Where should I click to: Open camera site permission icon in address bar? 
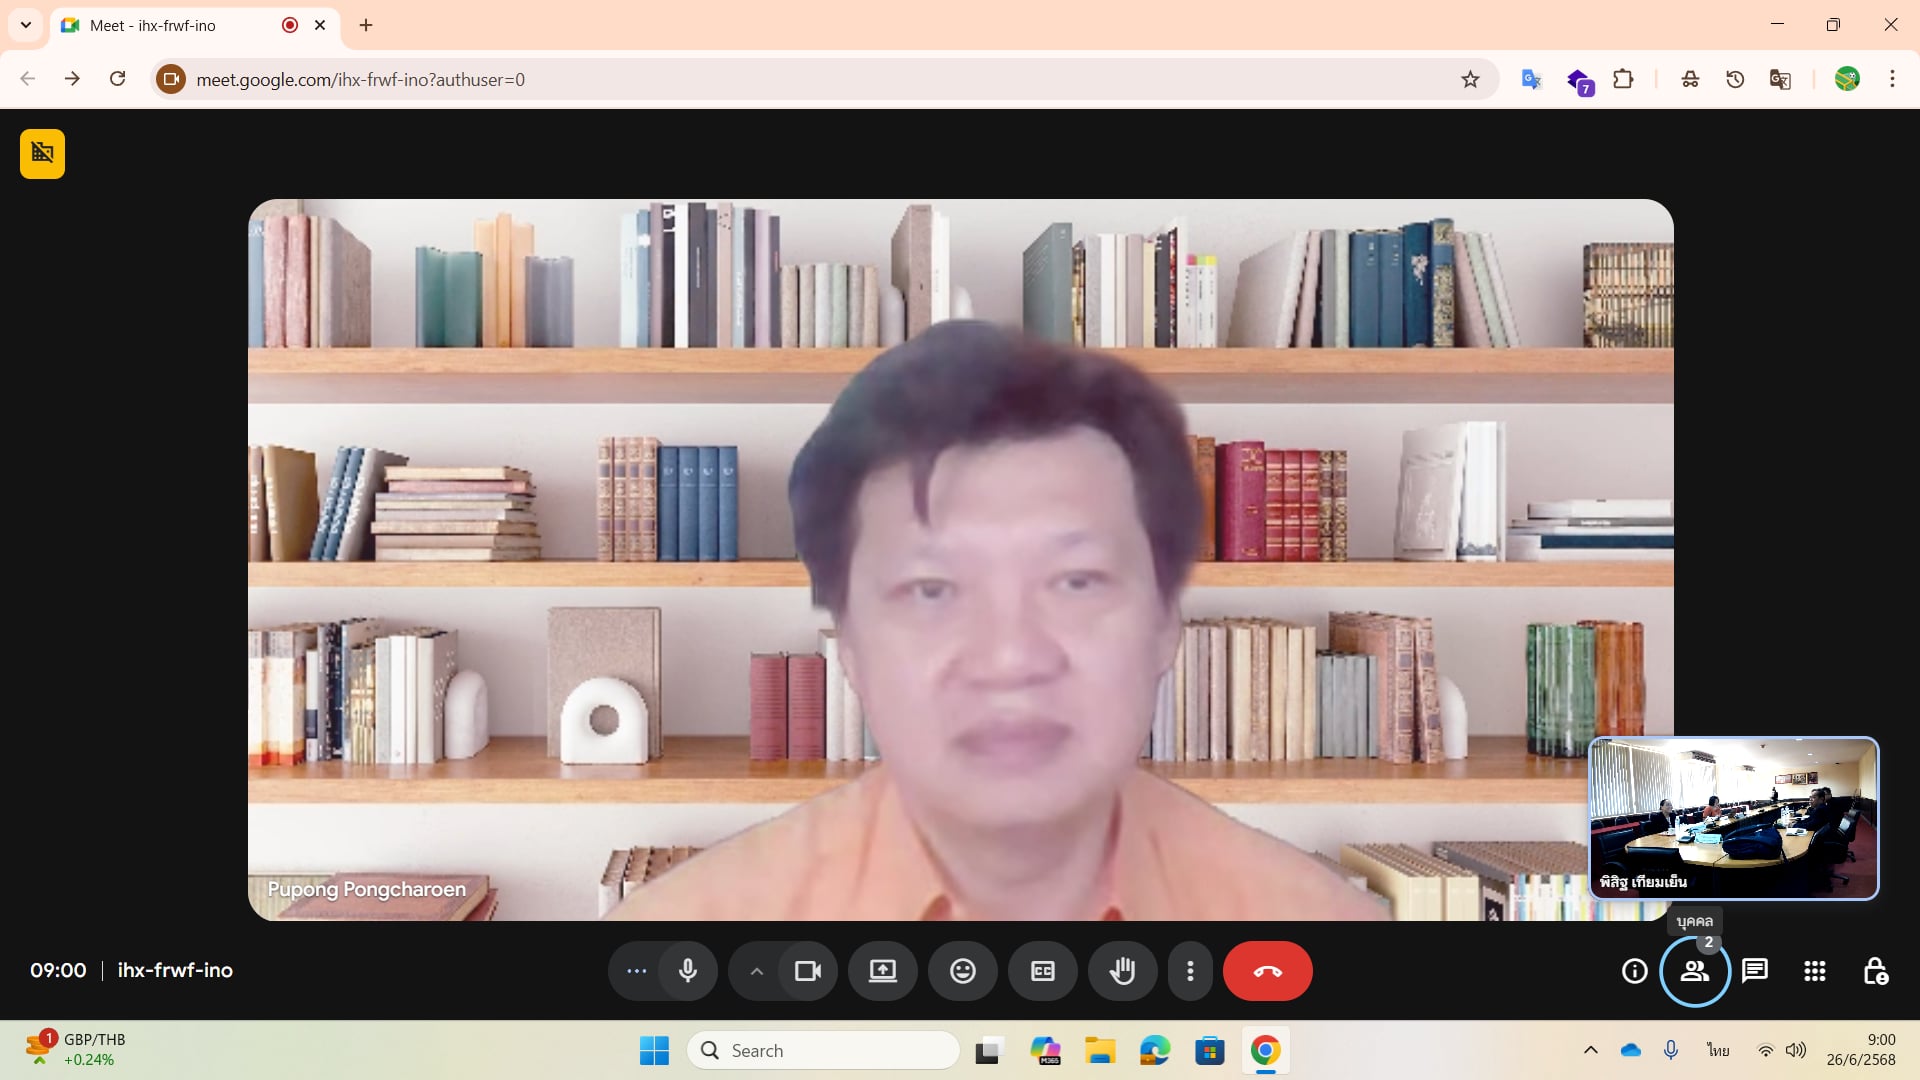coord(171,79)
